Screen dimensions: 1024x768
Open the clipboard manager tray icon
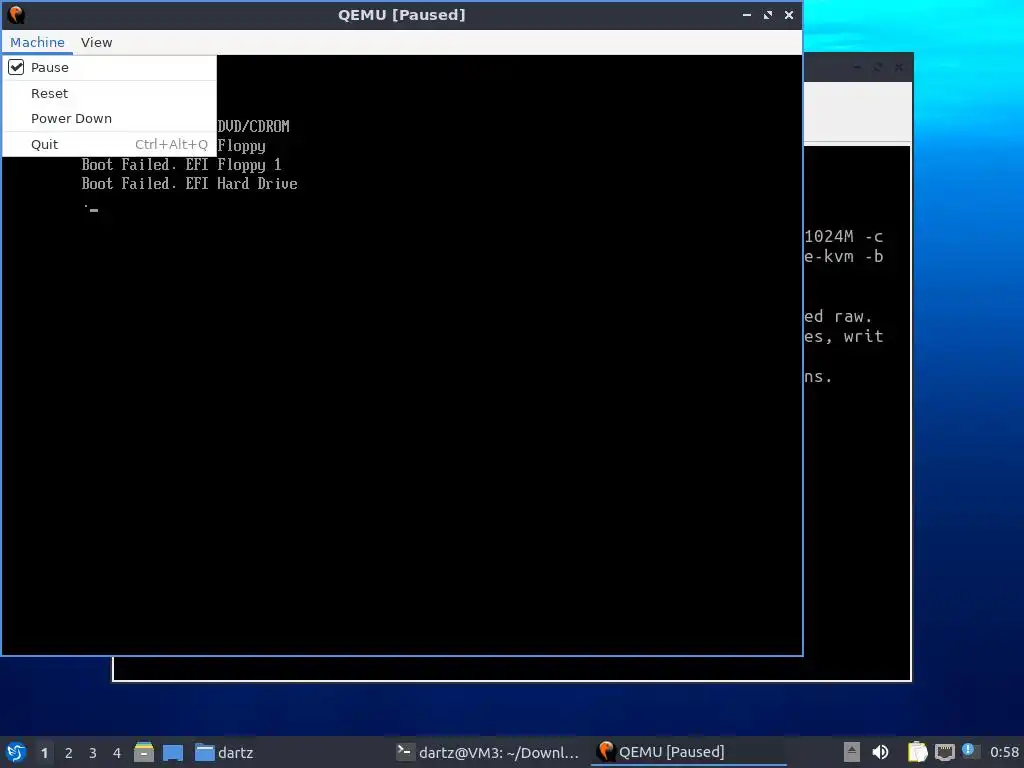(918, 752)
